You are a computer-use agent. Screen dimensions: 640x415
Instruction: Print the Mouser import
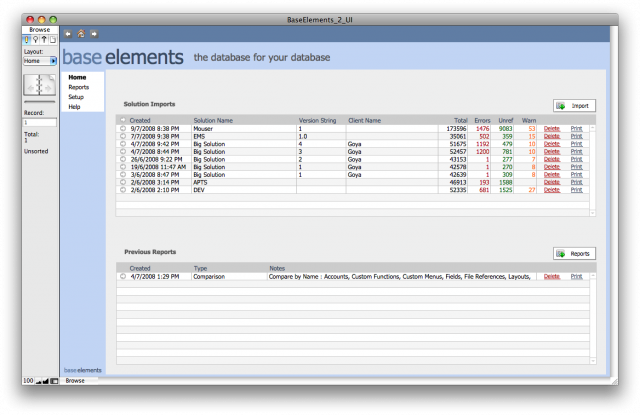click(x=576, y=128)
